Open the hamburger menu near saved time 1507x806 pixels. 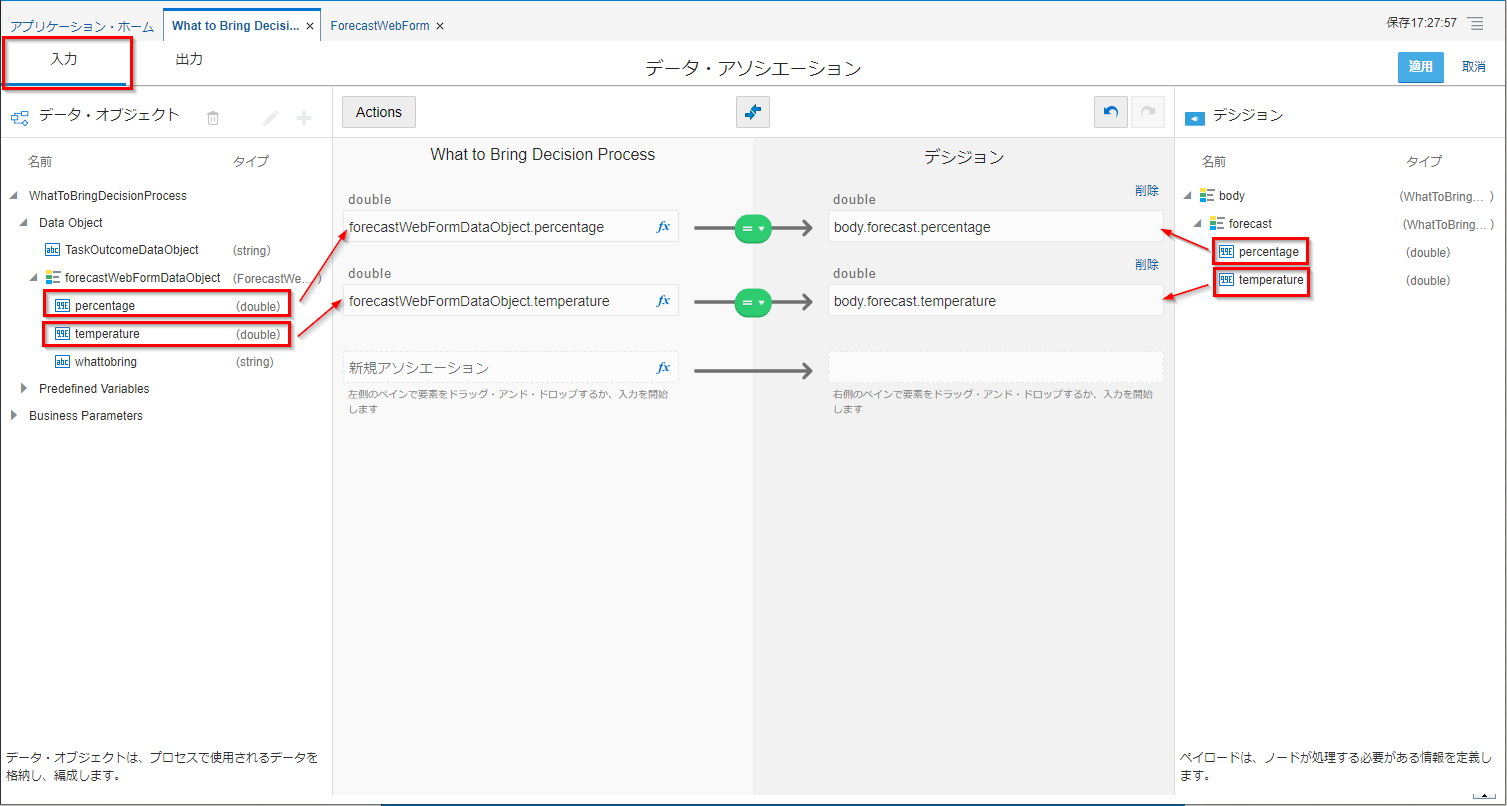pyautogui.click(x=1476, y=23)
